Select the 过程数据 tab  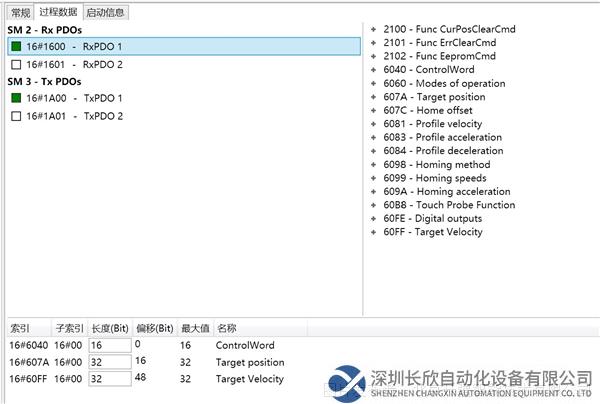[60, 12]
